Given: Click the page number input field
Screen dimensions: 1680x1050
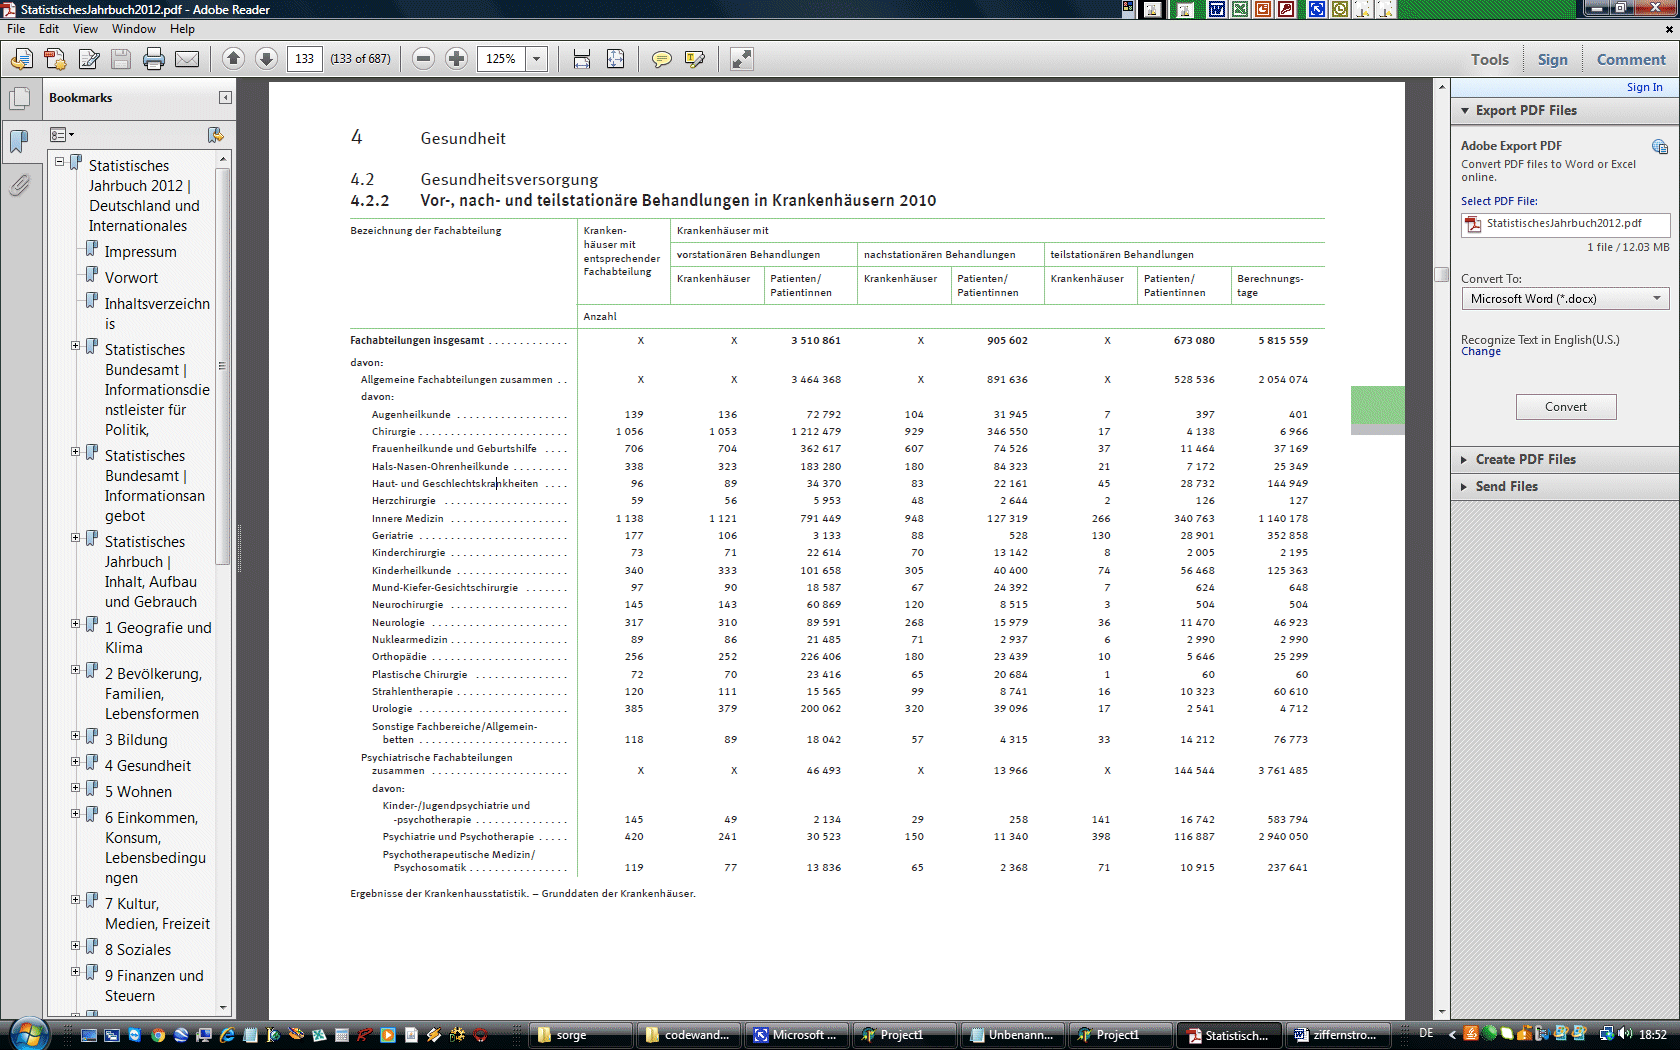Looking at the screenshot, I should pos(305,59).
